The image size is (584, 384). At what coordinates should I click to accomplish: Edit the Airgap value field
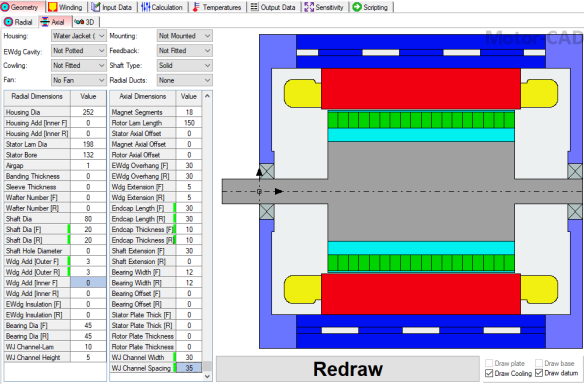[88, 165]
